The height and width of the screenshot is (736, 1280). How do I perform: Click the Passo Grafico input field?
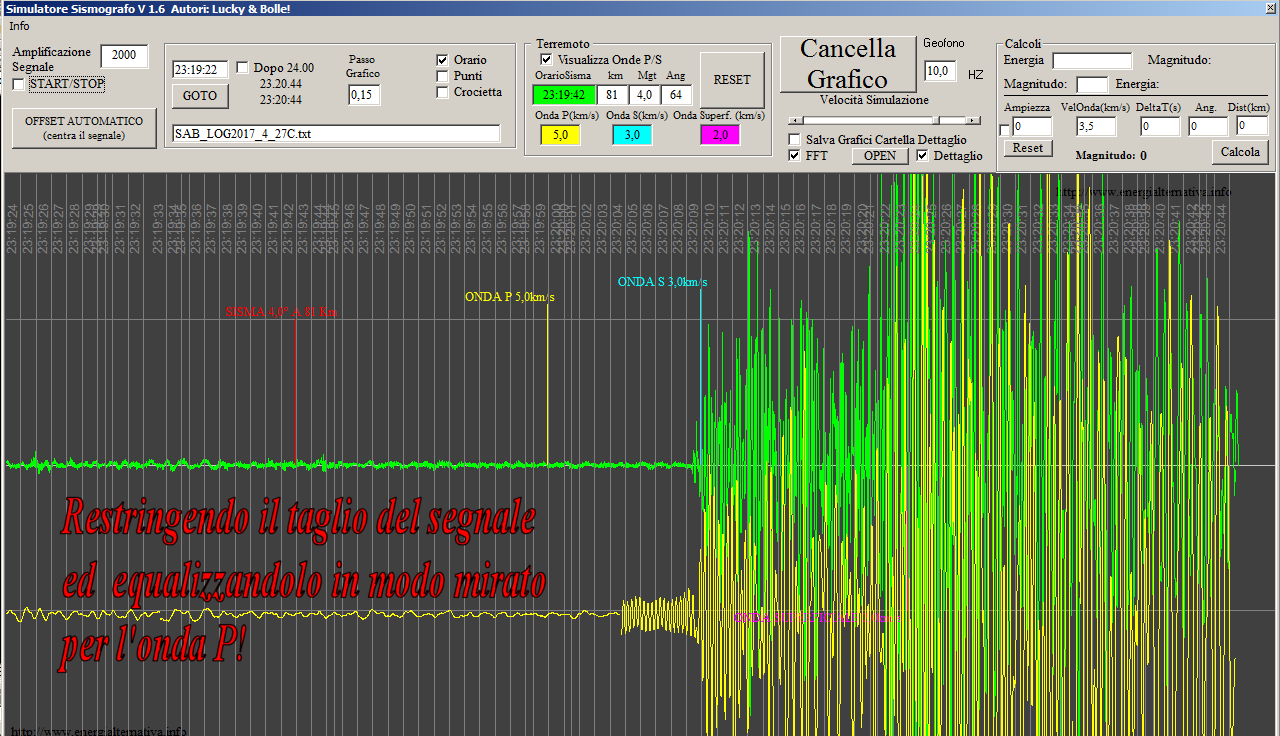364,95
